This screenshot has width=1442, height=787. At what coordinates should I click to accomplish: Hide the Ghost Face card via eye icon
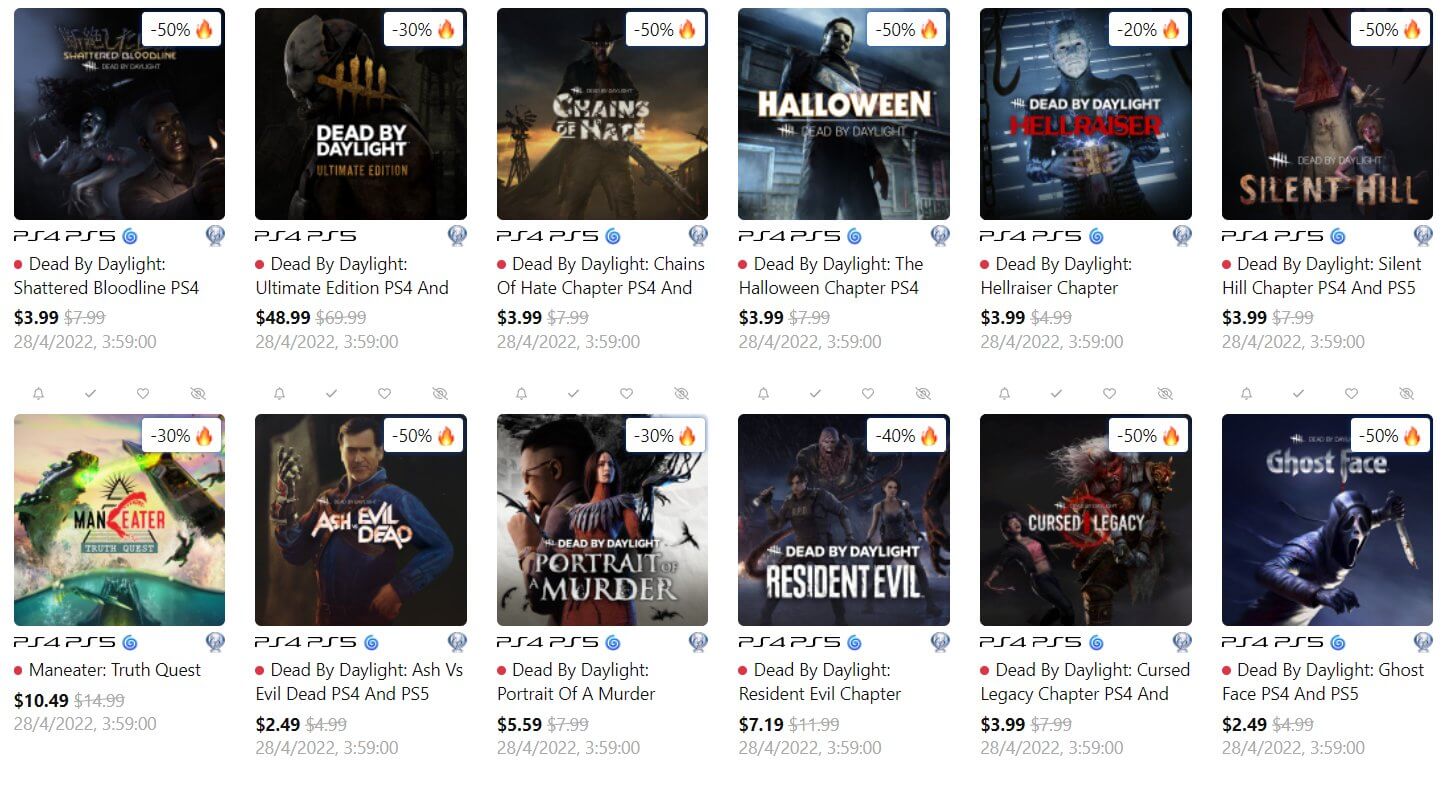tap(1406, 394)
